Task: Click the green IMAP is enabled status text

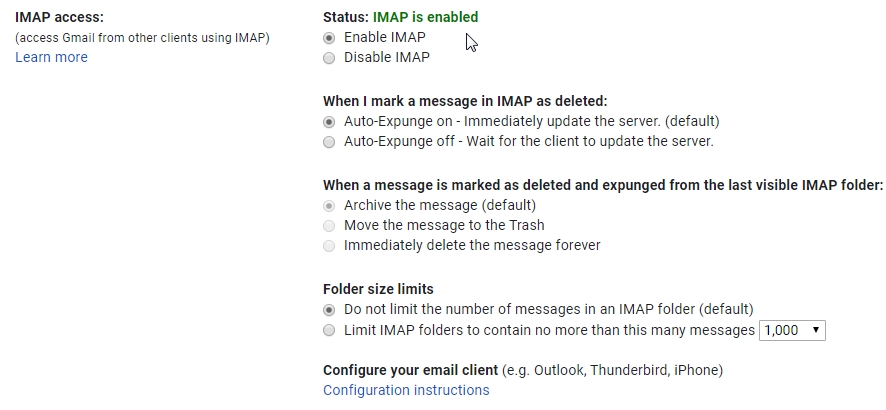Action: [x=425, y=18]
